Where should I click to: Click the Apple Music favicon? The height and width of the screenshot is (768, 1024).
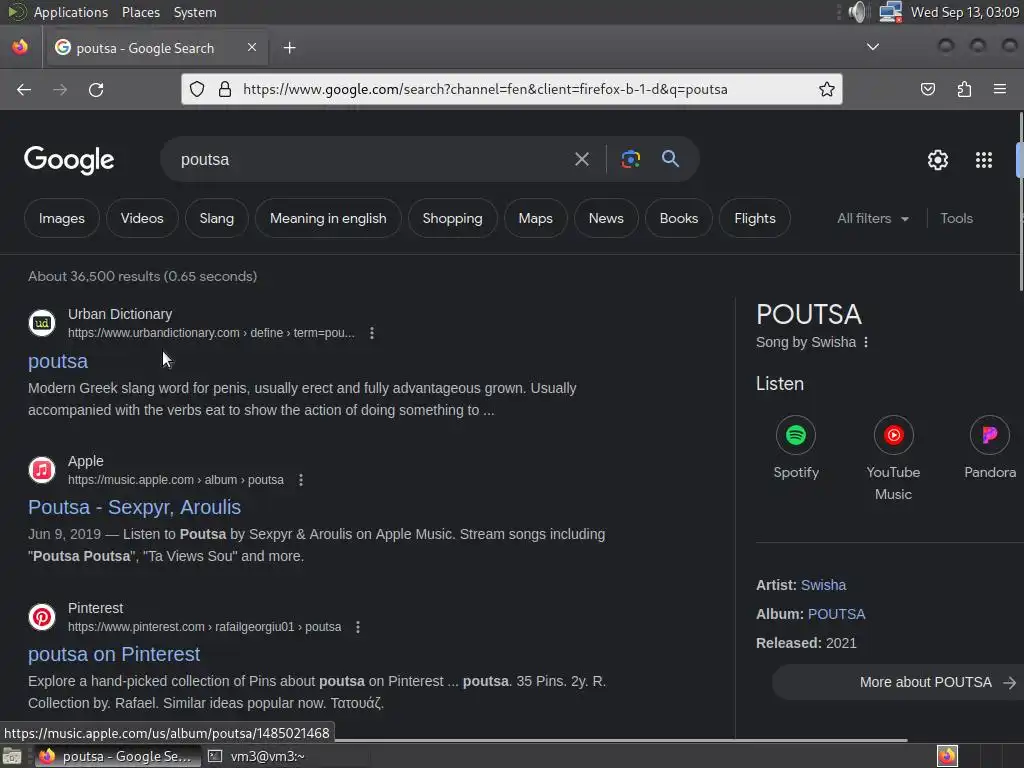pyautogui.click(x=42, y=470)
